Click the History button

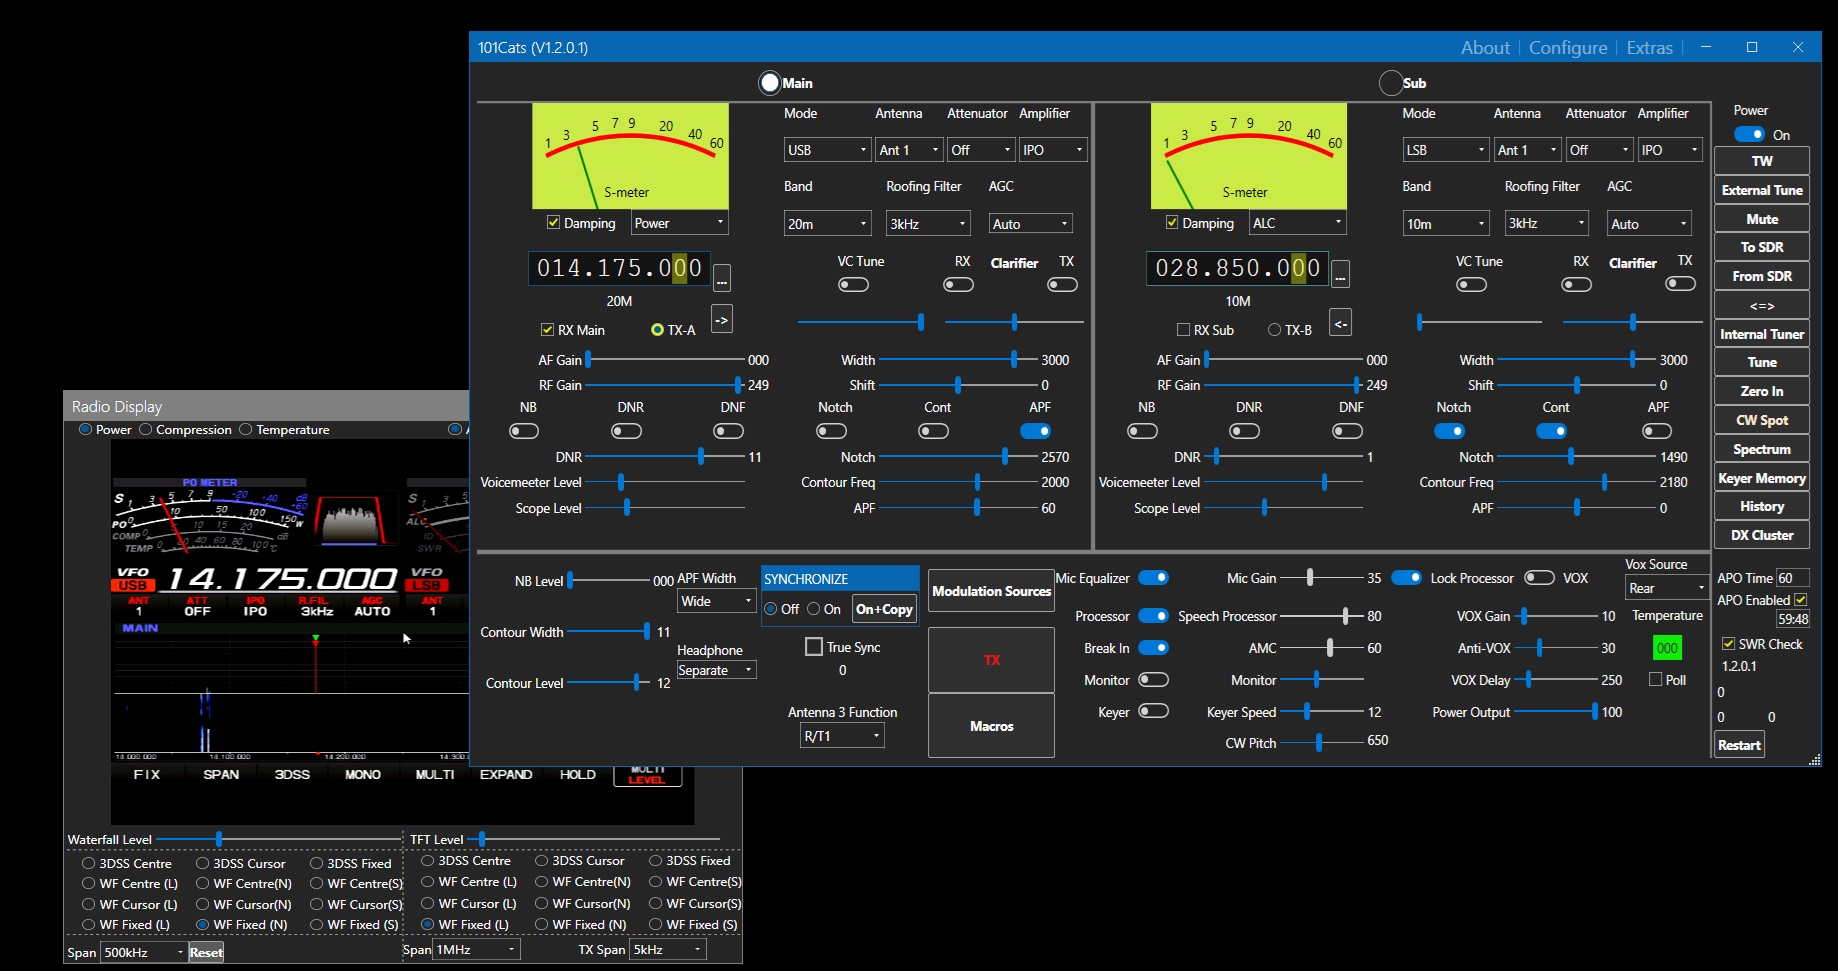point(1762,507)
